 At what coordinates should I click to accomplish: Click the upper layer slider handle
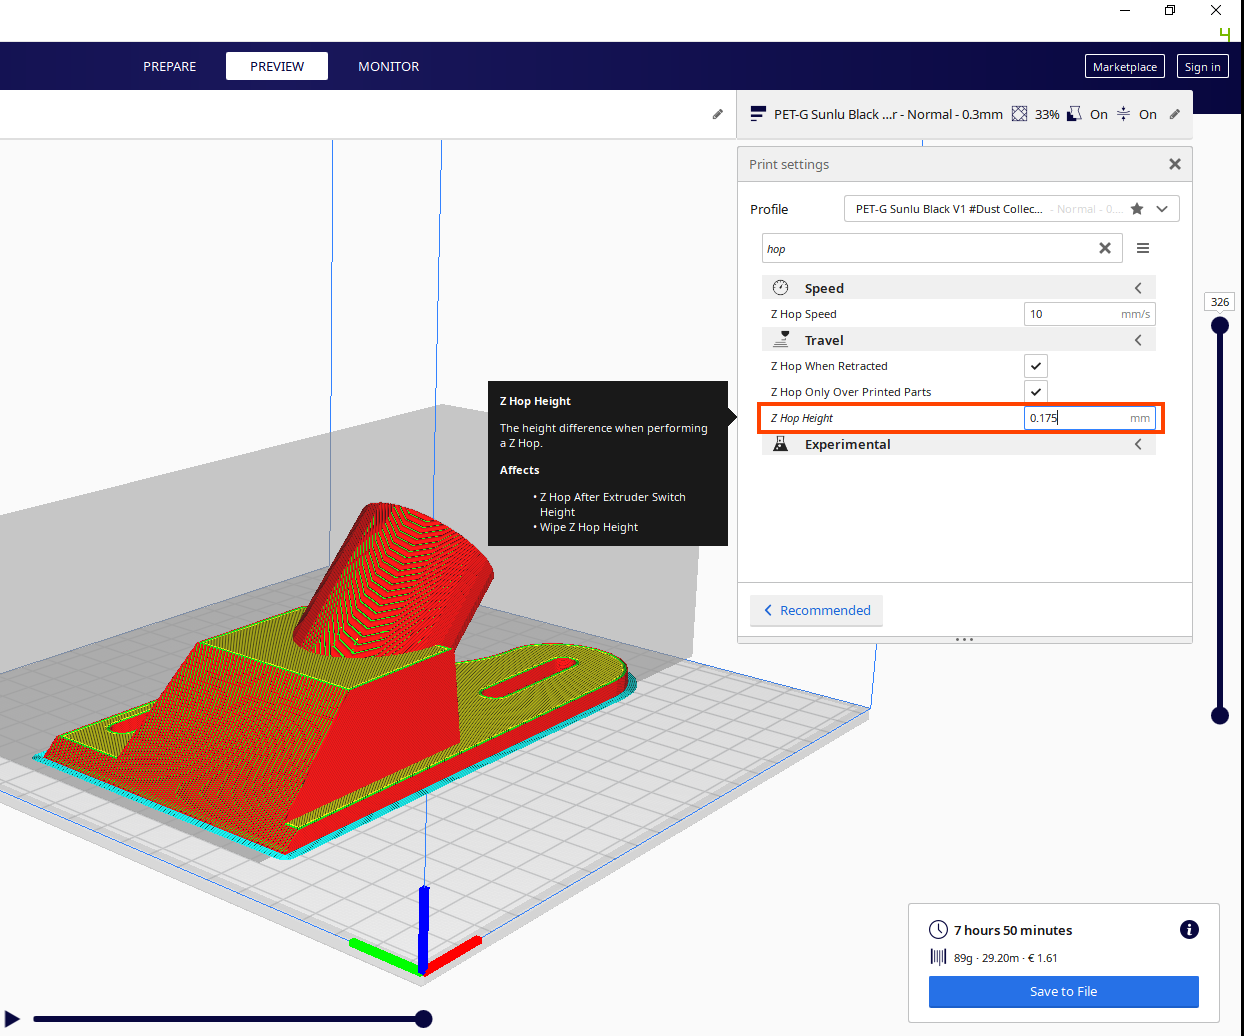pos(1220,325)
